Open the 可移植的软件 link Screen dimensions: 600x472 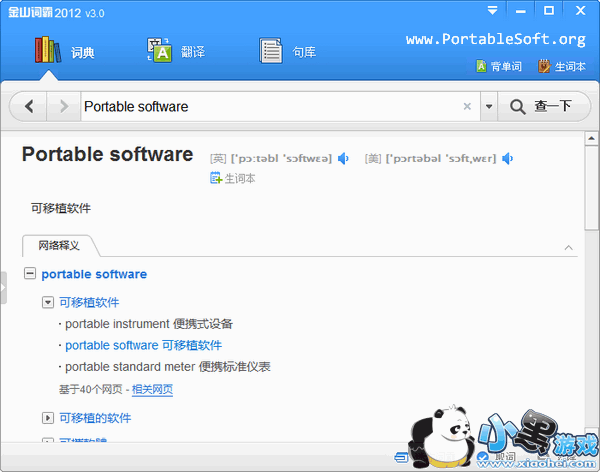95,418
